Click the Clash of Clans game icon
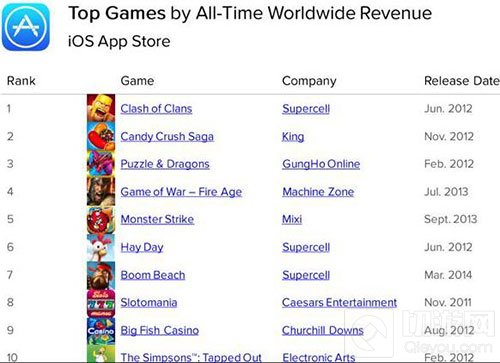500x363 pixels. pos(101,108)
